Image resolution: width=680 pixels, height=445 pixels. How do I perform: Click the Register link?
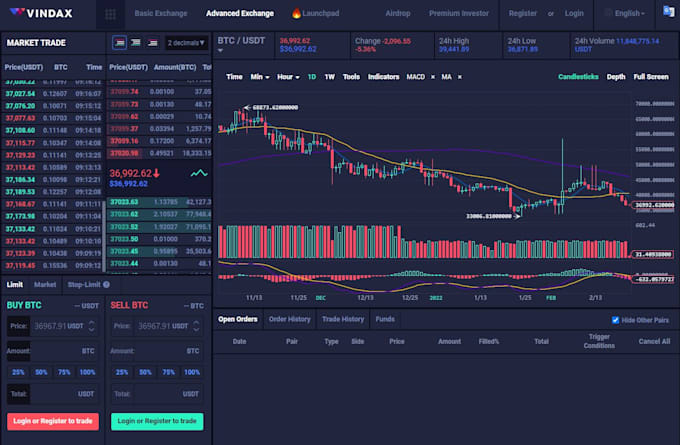click(523, 13)
